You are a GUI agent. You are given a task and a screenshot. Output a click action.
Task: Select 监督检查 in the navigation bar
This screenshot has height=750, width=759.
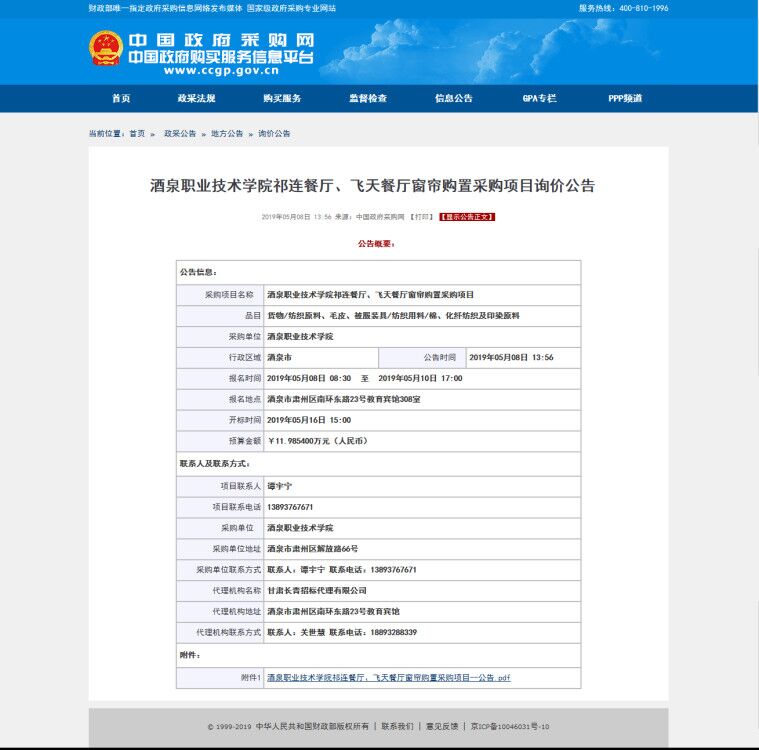[x=368, y=99]
